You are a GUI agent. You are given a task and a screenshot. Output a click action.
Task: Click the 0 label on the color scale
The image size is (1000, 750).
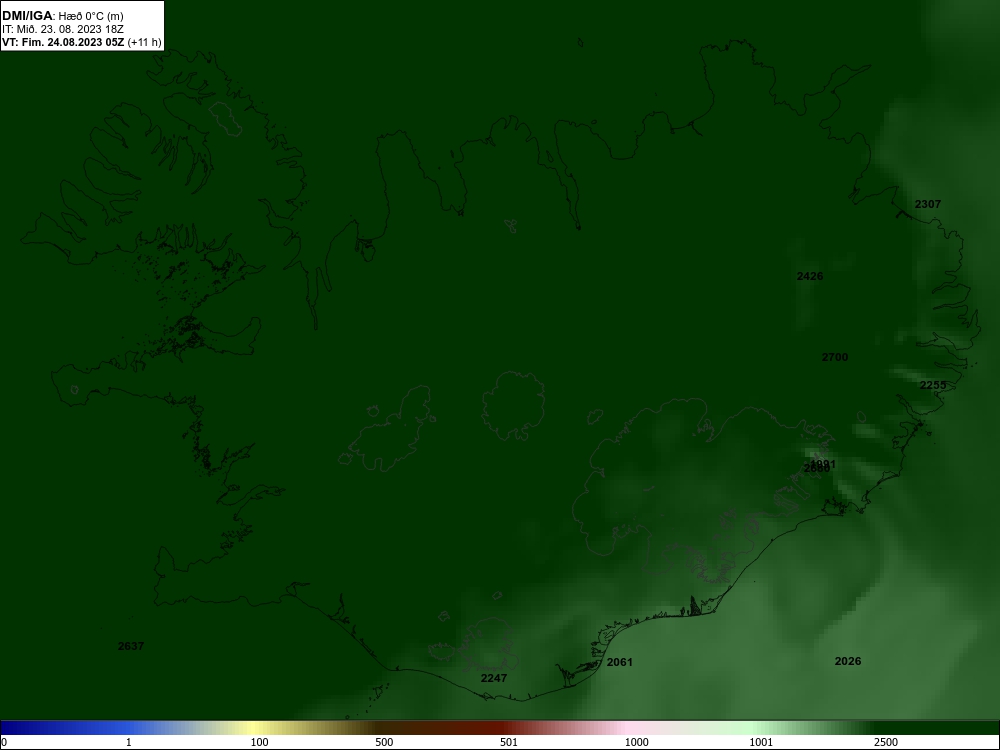tap(4, 742)
